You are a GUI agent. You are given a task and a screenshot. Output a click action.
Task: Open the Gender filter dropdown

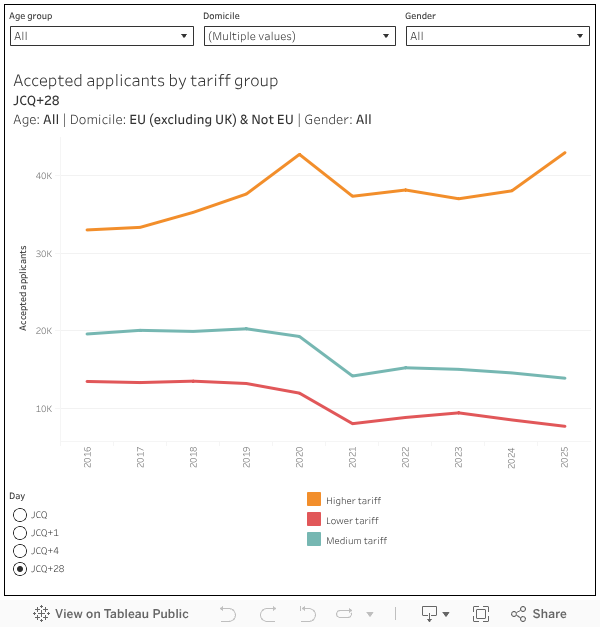(497, 36)
